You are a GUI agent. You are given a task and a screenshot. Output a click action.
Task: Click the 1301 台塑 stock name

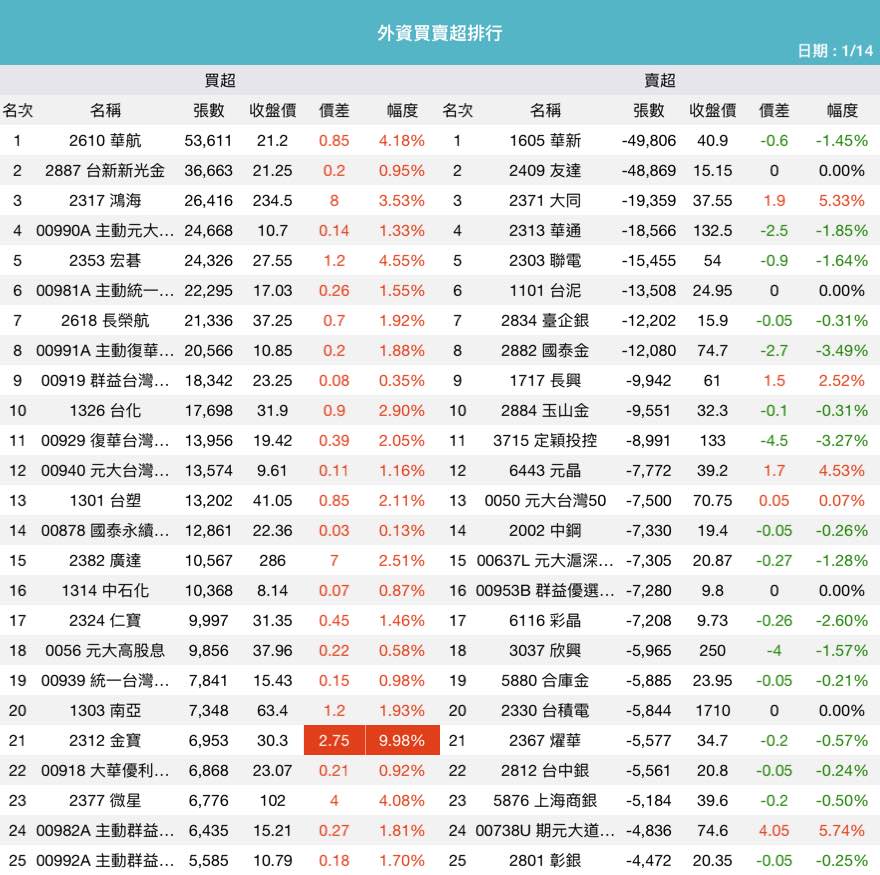105,501
